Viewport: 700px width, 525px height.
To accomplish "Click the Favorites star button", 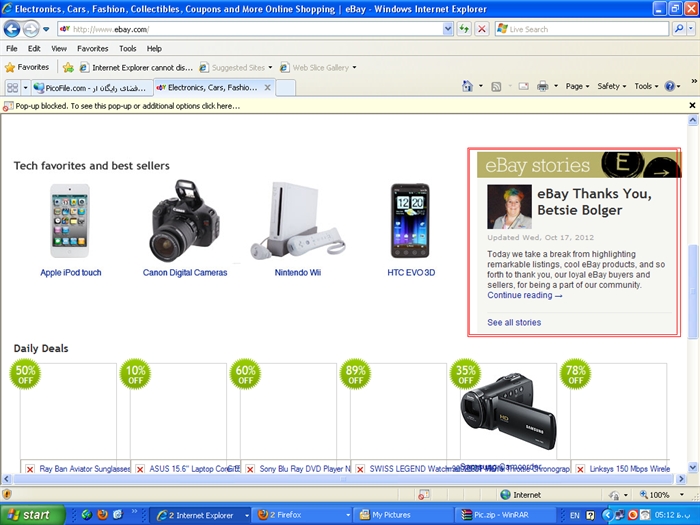I will tap(27, 67).
